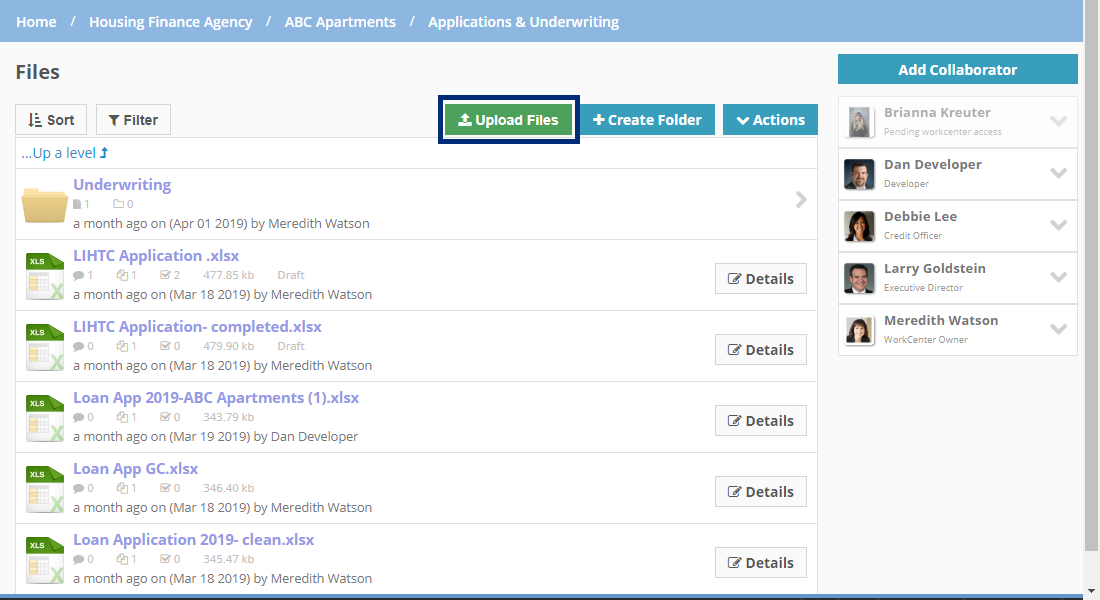This screenshot has width=1100, height=600.
Task: Click Dan Developer's profile photo
Action: (x=859, y=174)
